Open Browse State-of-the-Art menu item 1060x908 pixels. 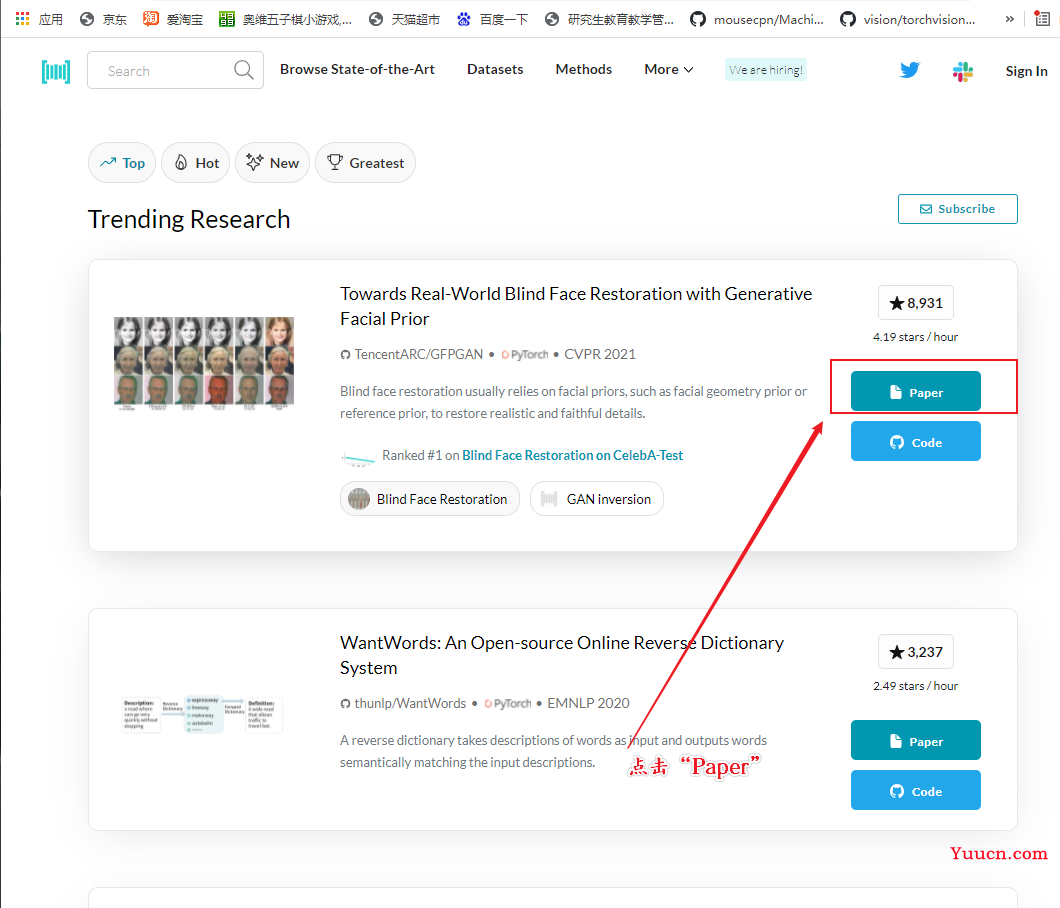[x=357, y=69]
